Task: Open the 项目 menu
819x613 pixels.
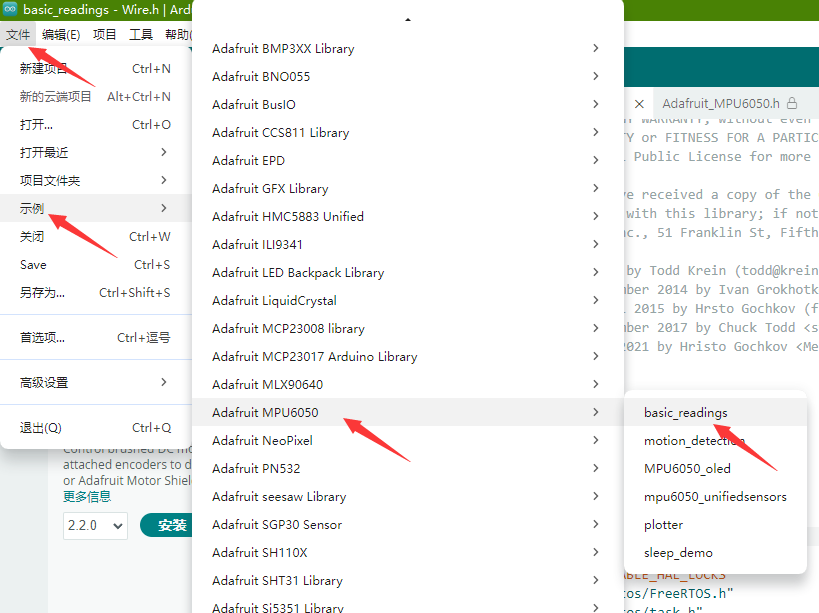Action: (104, 34)
